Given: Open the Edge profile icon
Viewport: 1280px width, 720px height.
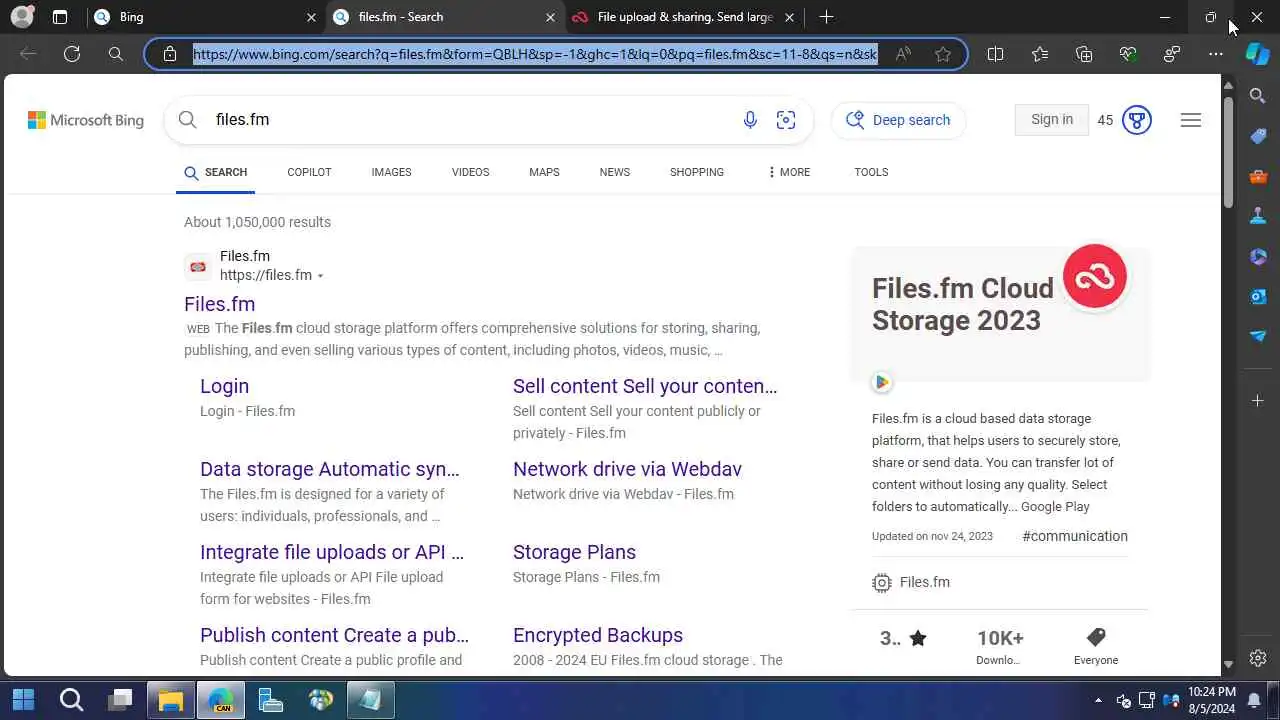Looking at the screenshot, I should tap(22, 17).
